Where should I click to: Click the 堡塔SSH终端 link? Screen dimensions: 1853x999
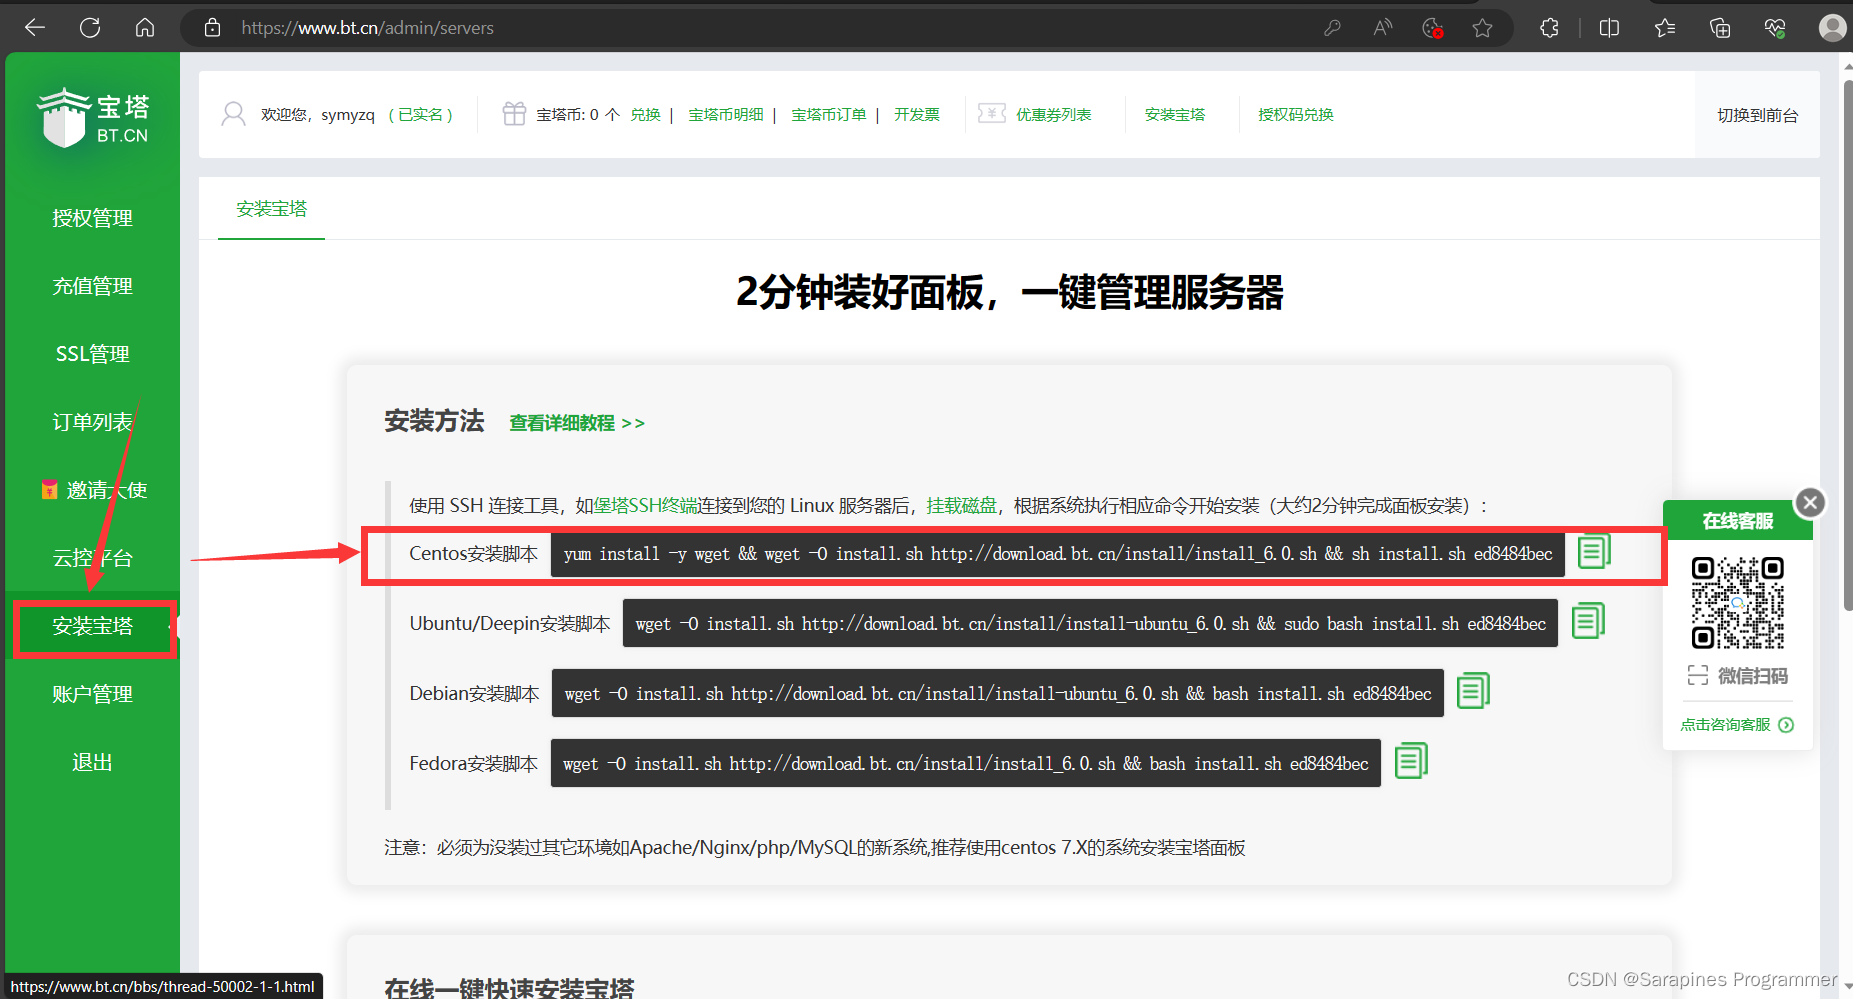645,506
